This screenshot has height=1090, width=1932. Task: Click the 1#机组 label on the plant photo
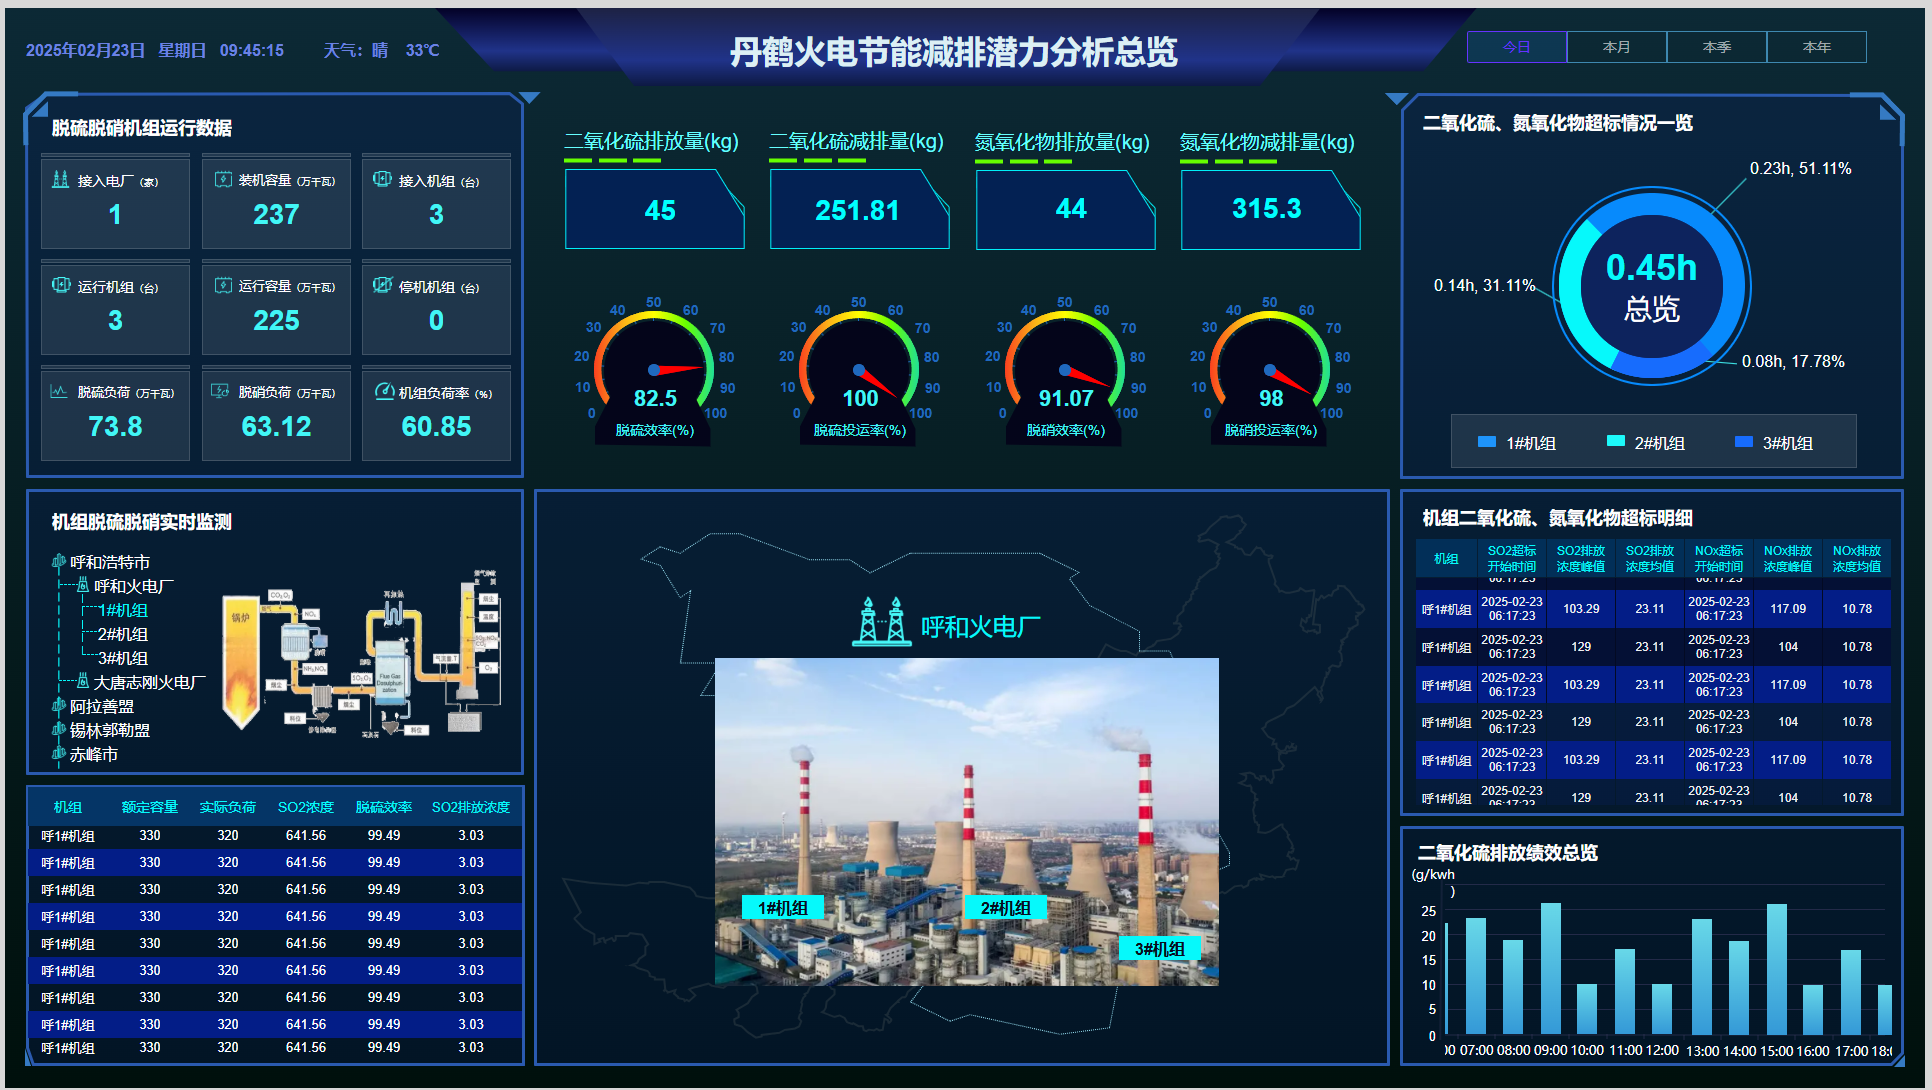pos(783,908)
